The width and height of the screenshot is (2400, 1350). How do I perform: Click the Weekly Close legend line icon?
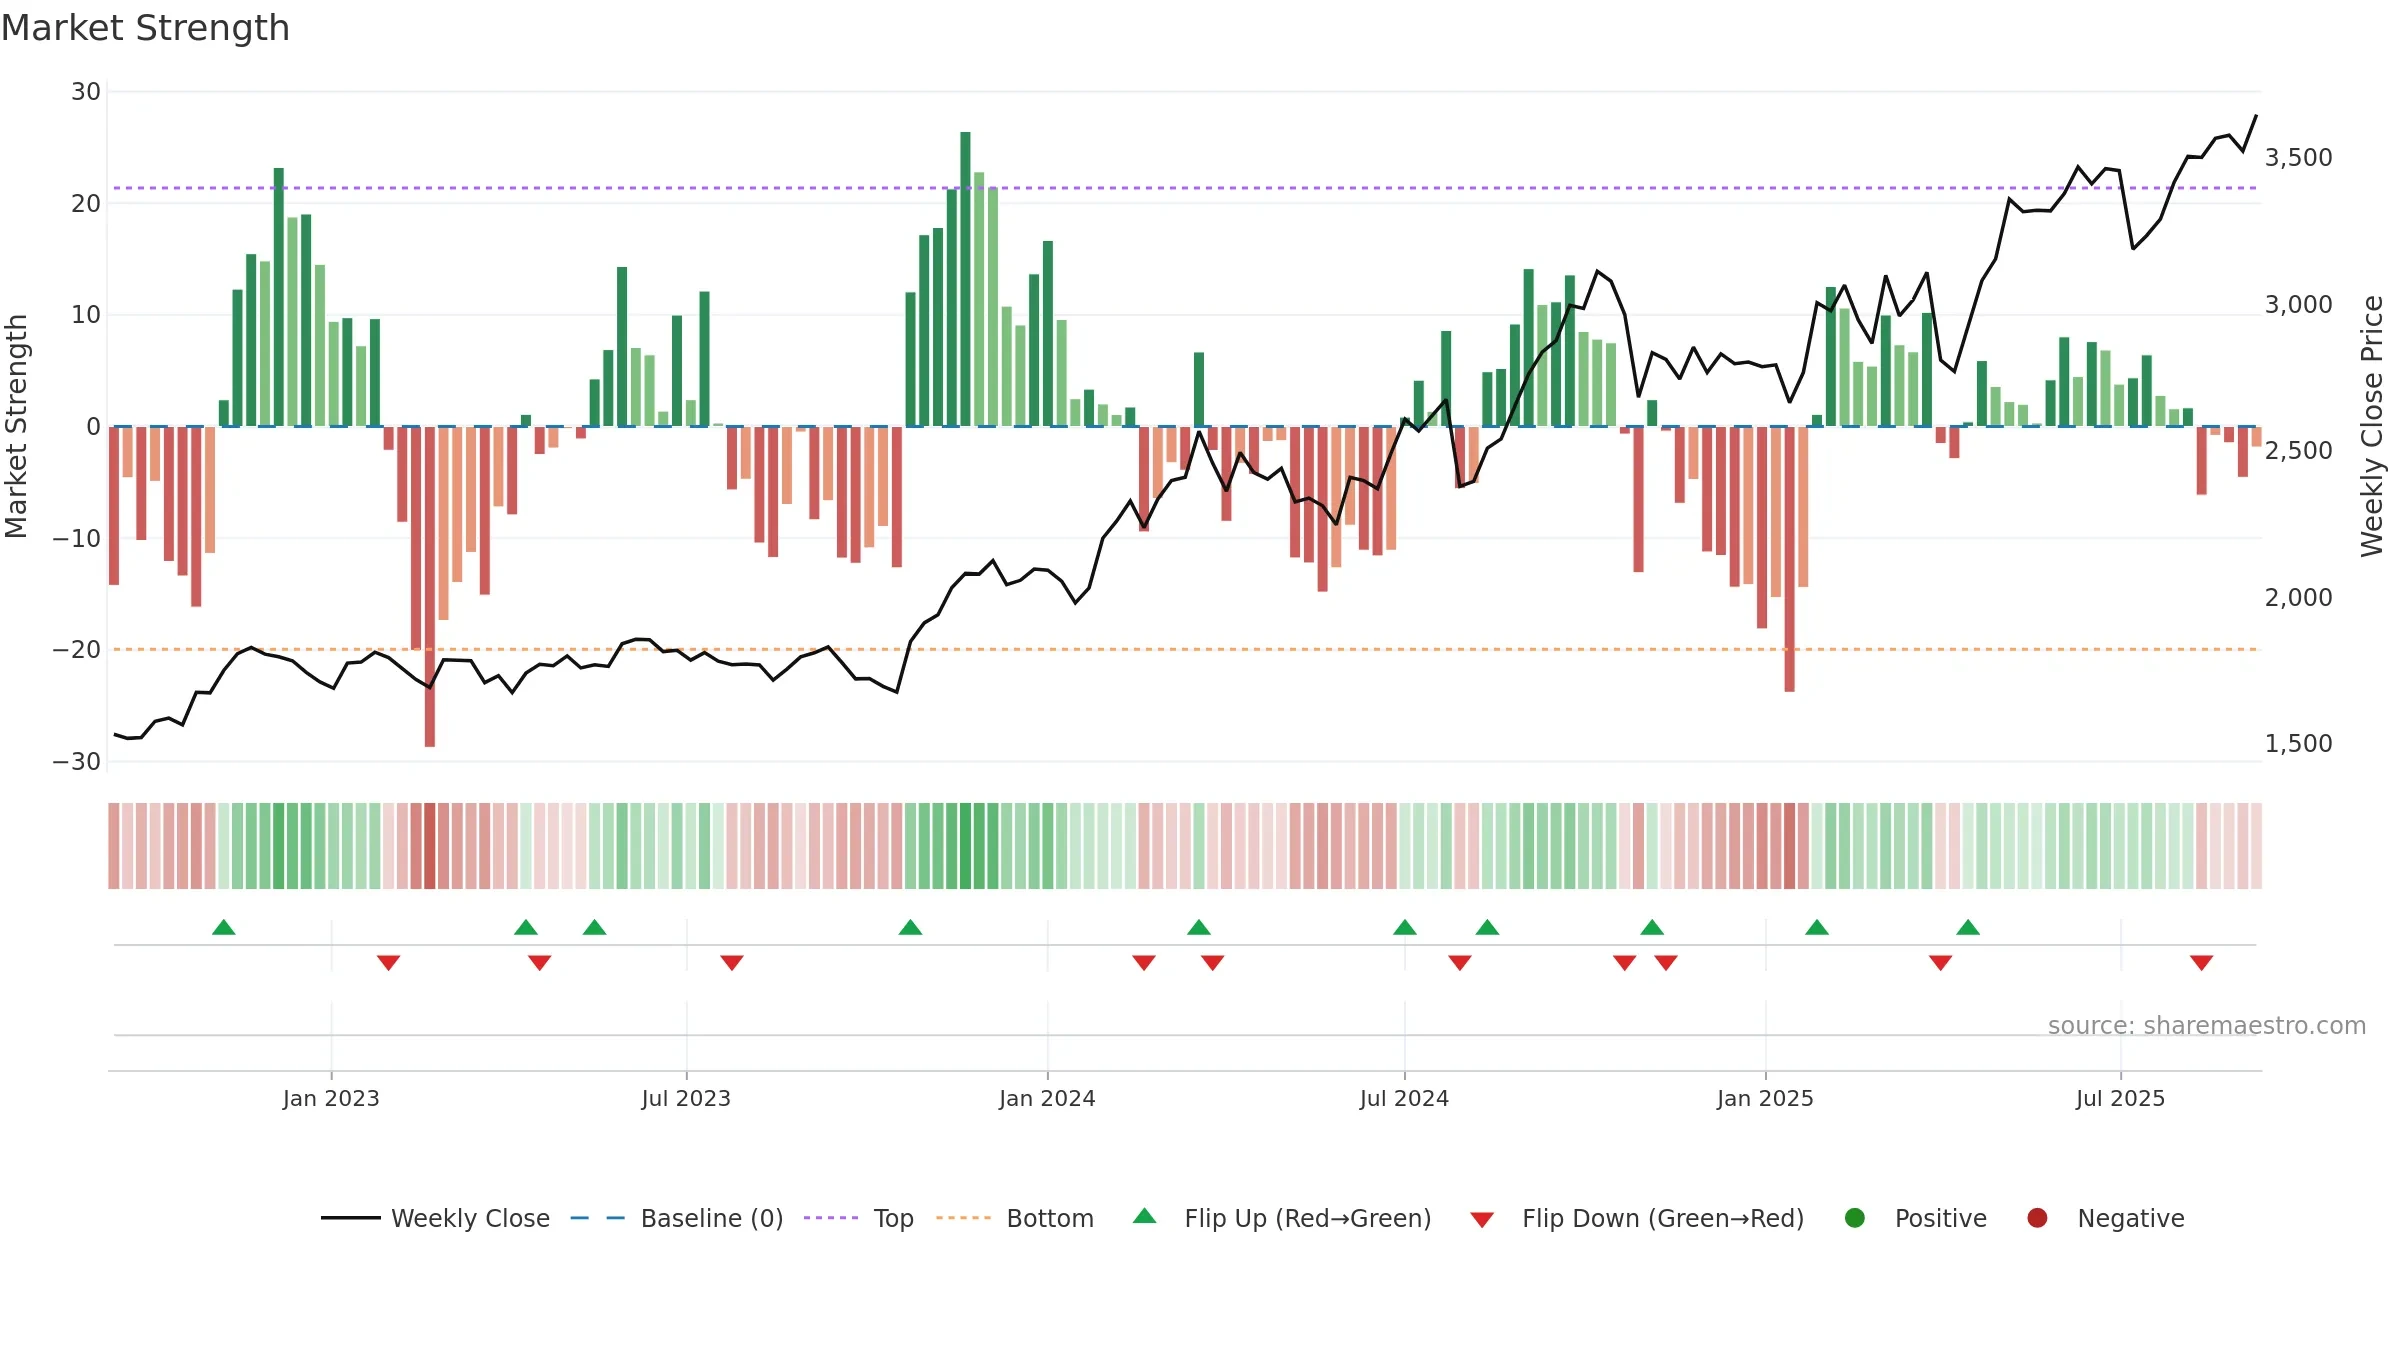coord(350,1218)
